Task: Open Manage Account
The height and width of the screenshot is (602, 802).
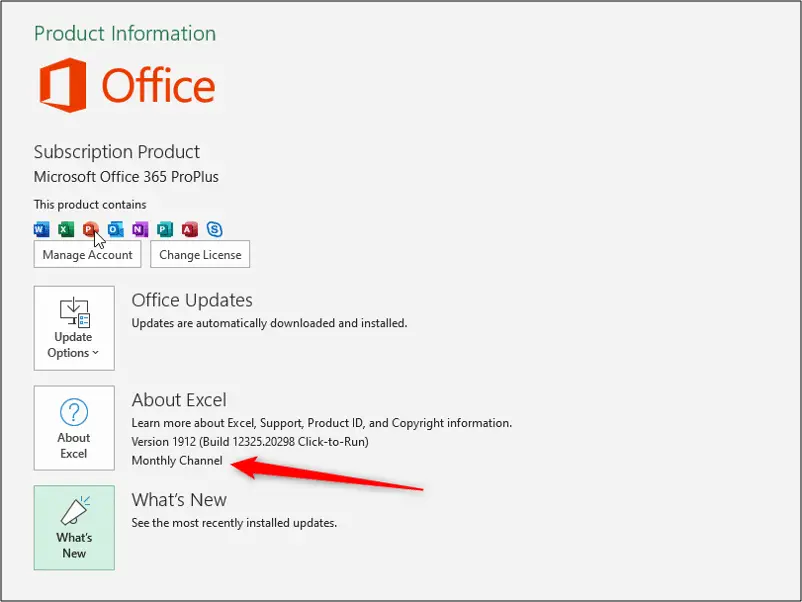Action: click(87, 254)
